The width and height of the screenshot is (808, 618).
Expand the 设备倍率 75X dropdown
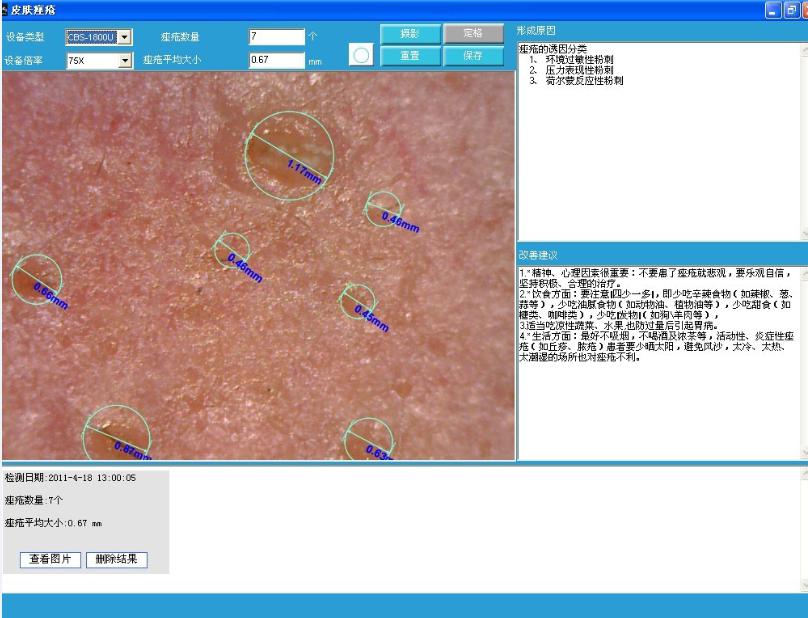point(125,61)
